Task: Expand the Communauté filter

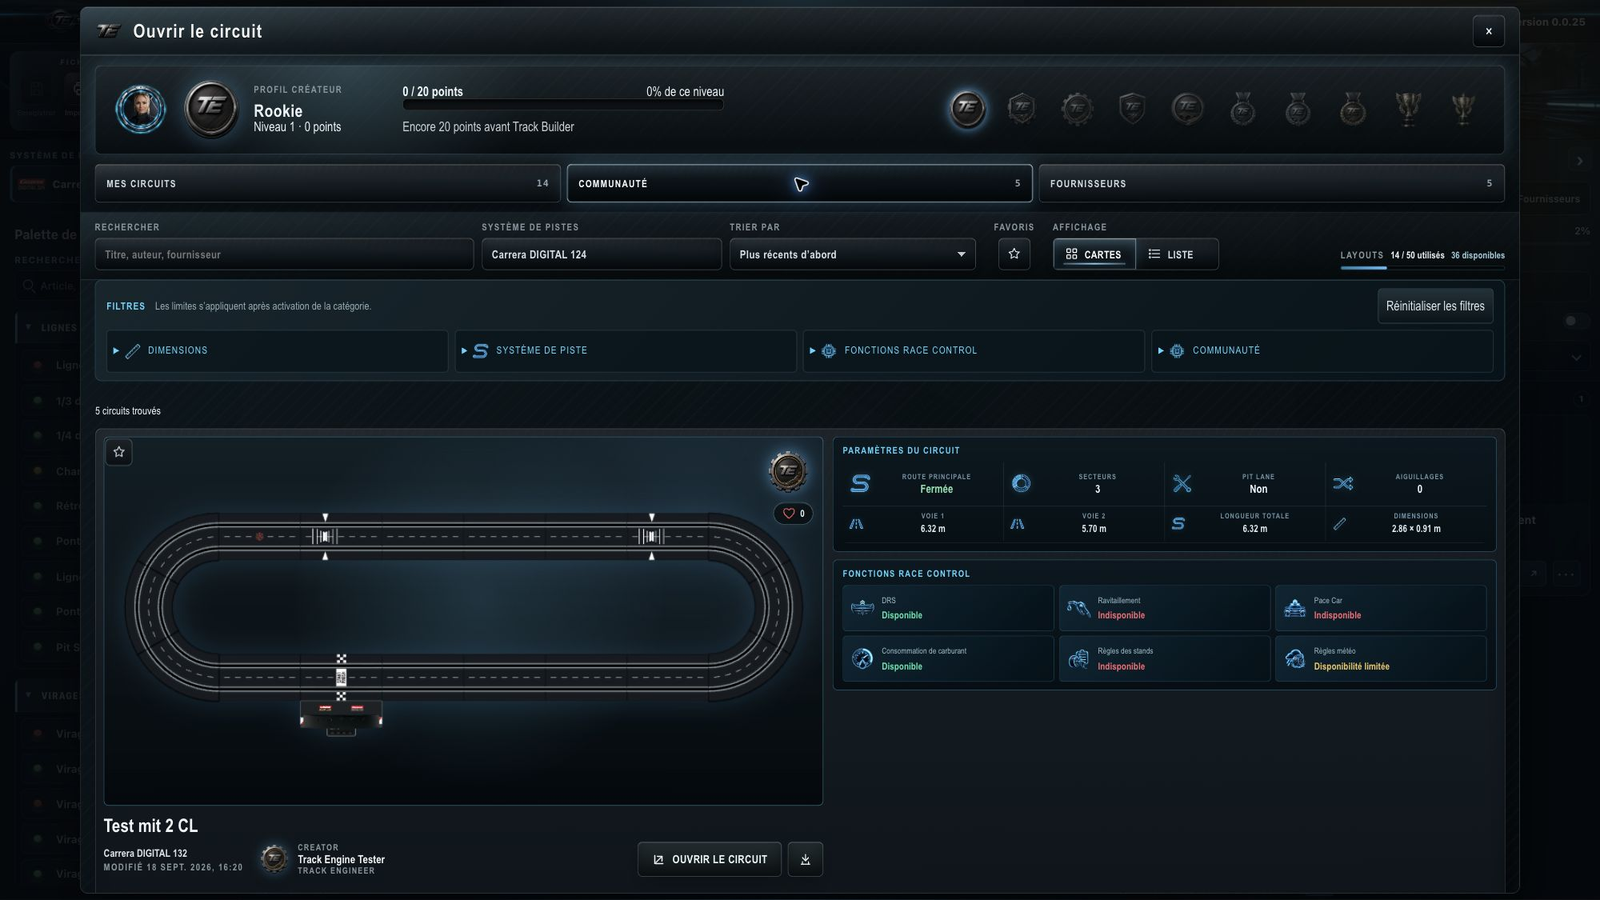Action: click(1322, 351)
